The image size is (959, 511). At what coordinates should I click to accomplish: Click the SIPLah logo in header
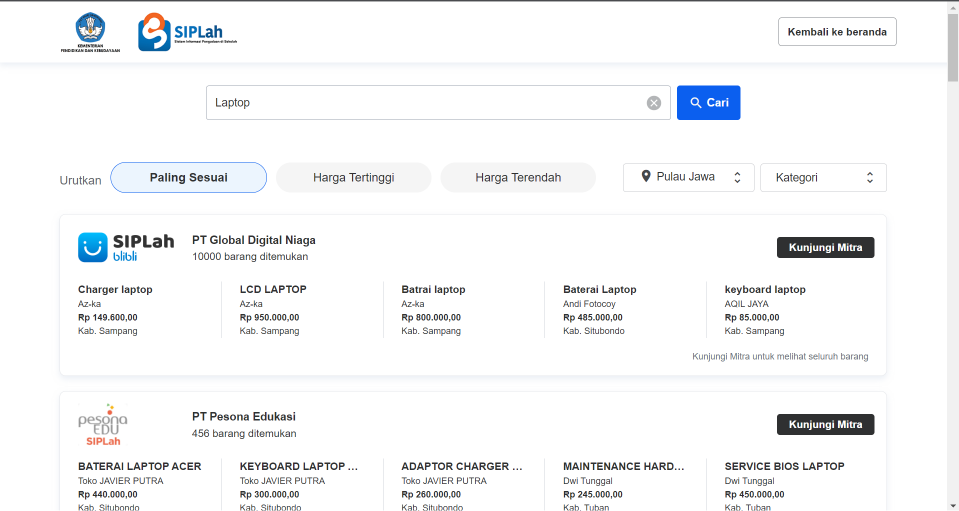[x=187, y=32]
